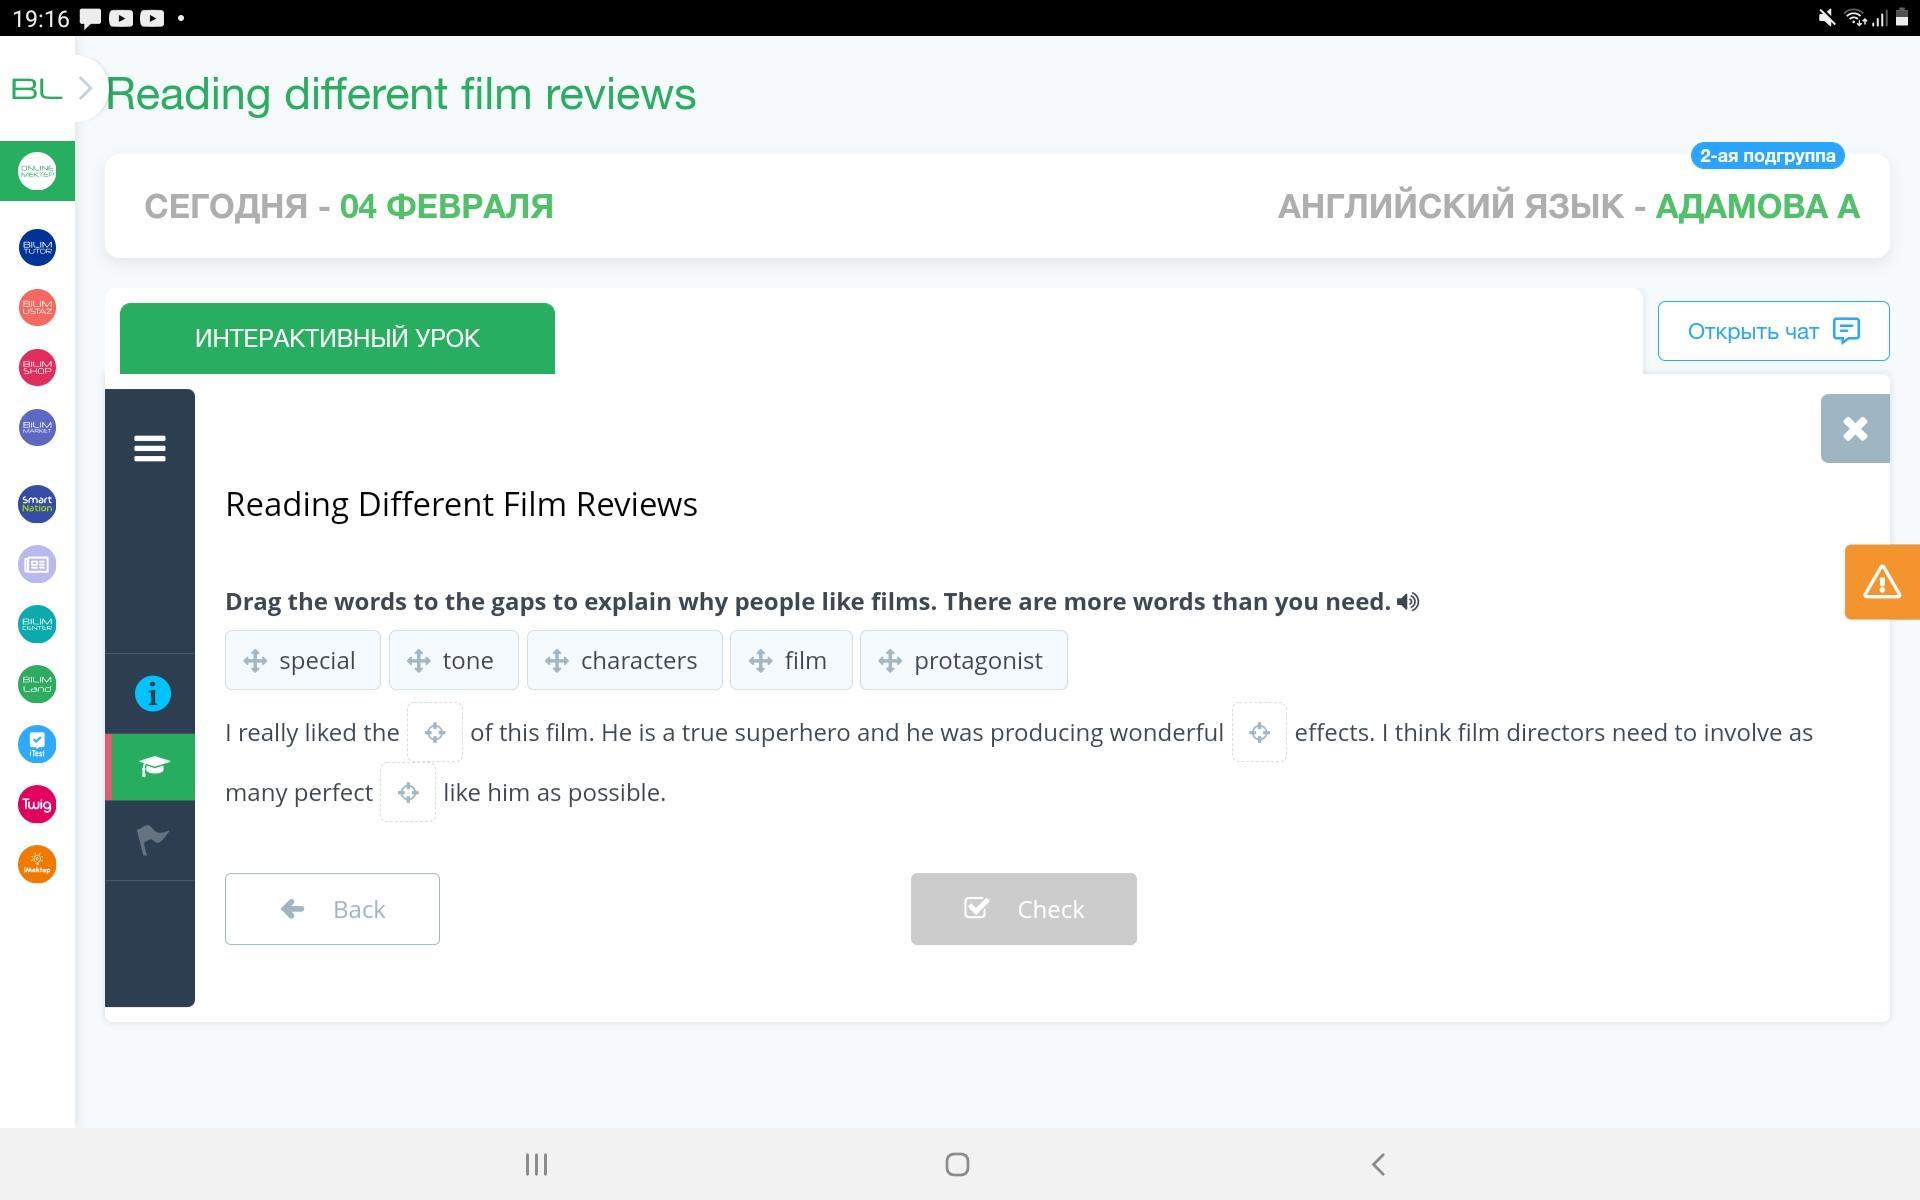This screenshot has width=1920, height=1200.
Task: Close the lesson with the X button
Action: (x=1854, y=429)
